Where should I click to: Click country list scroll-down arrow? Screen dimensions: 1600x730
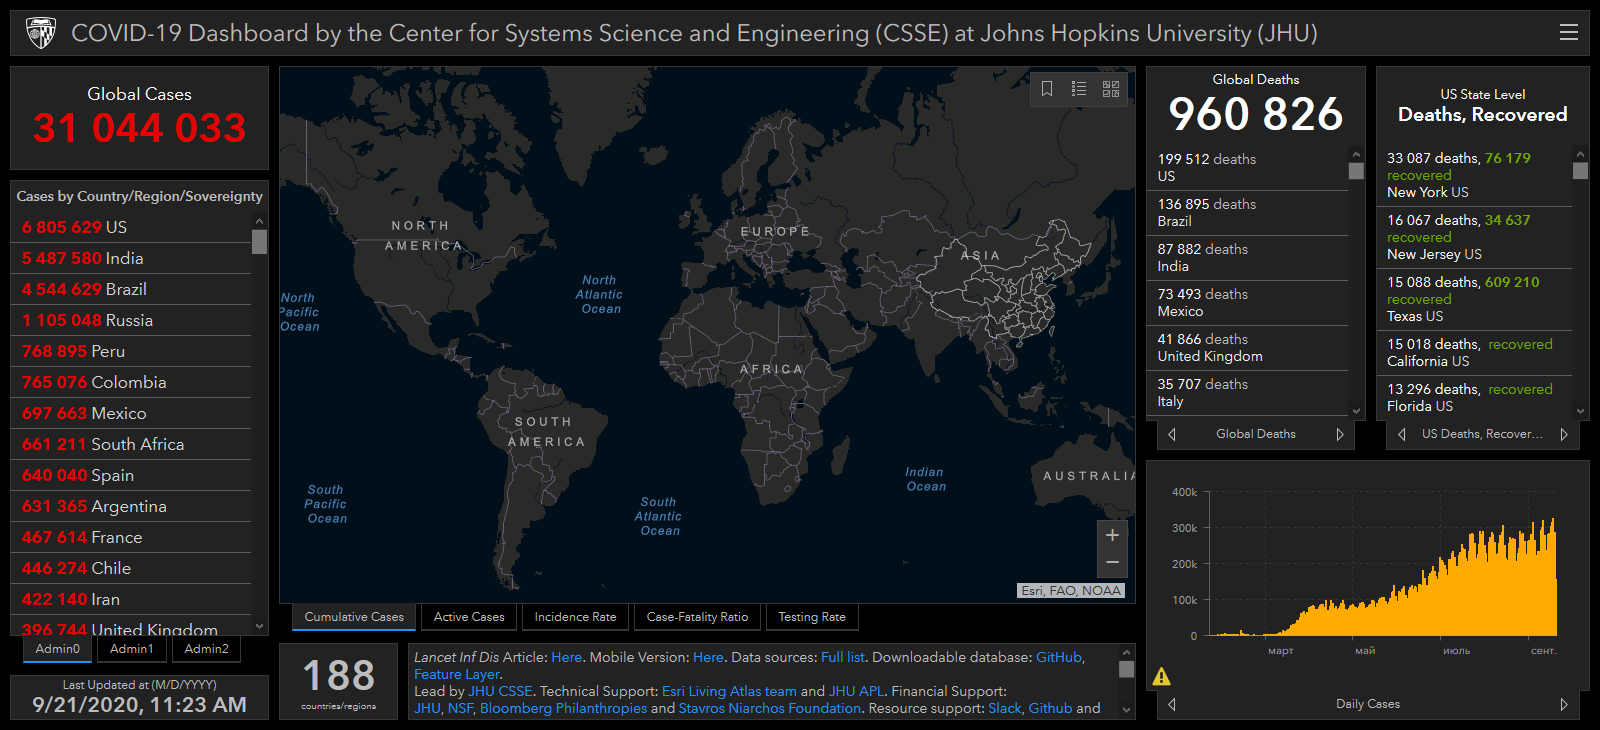click(259, 627)
